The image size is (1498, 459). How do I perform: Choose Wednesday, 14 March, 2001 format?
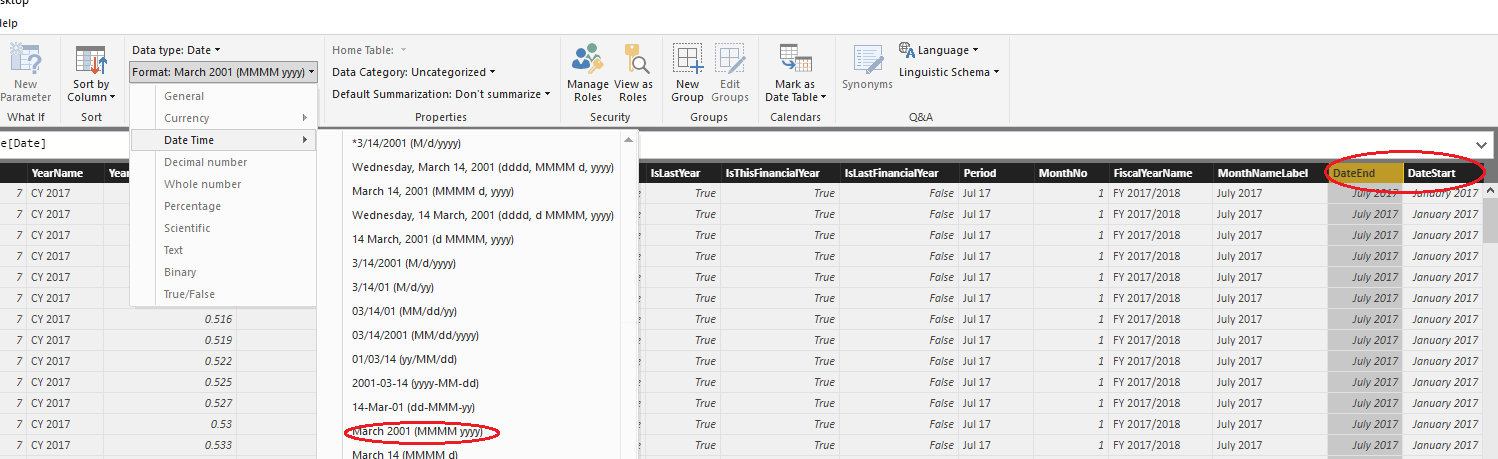[483, 215]
